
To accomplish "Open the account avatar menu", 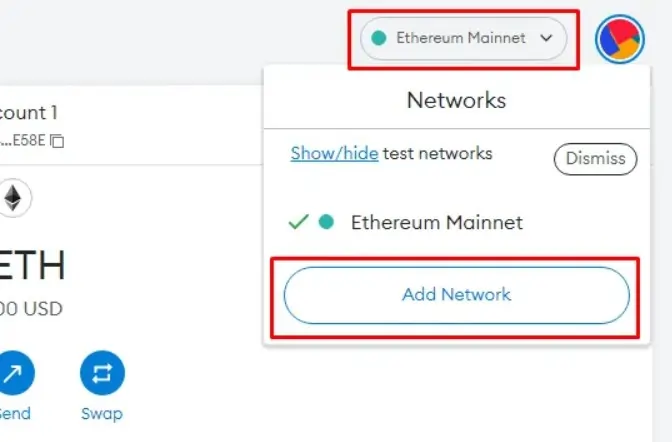I will point(620,39).
